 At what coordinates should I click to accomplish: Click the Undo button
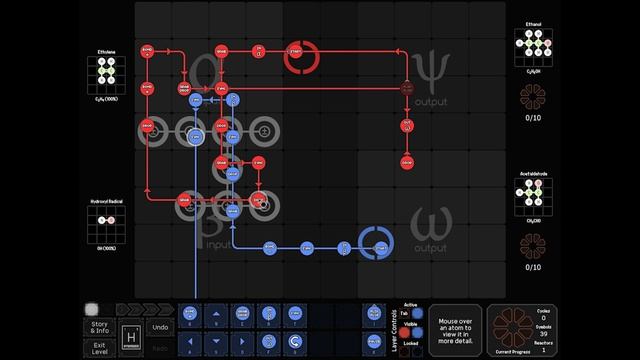[160, 327]
